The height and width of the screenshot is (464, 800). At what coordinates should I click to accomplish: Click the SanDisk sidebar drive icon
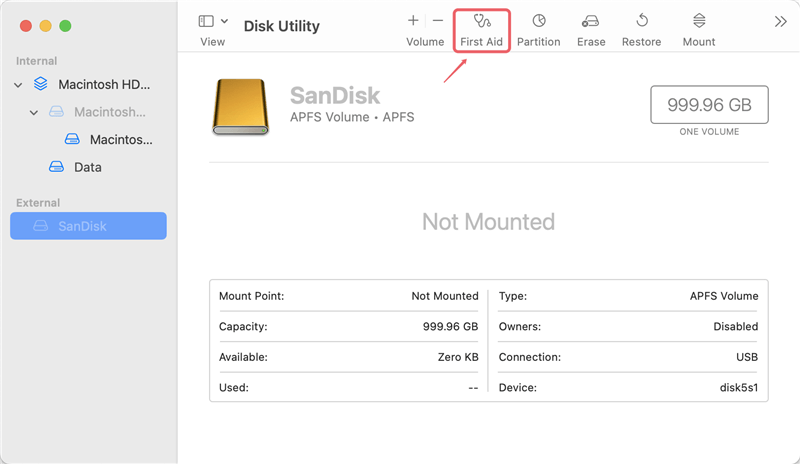click(x=41, y=226)
